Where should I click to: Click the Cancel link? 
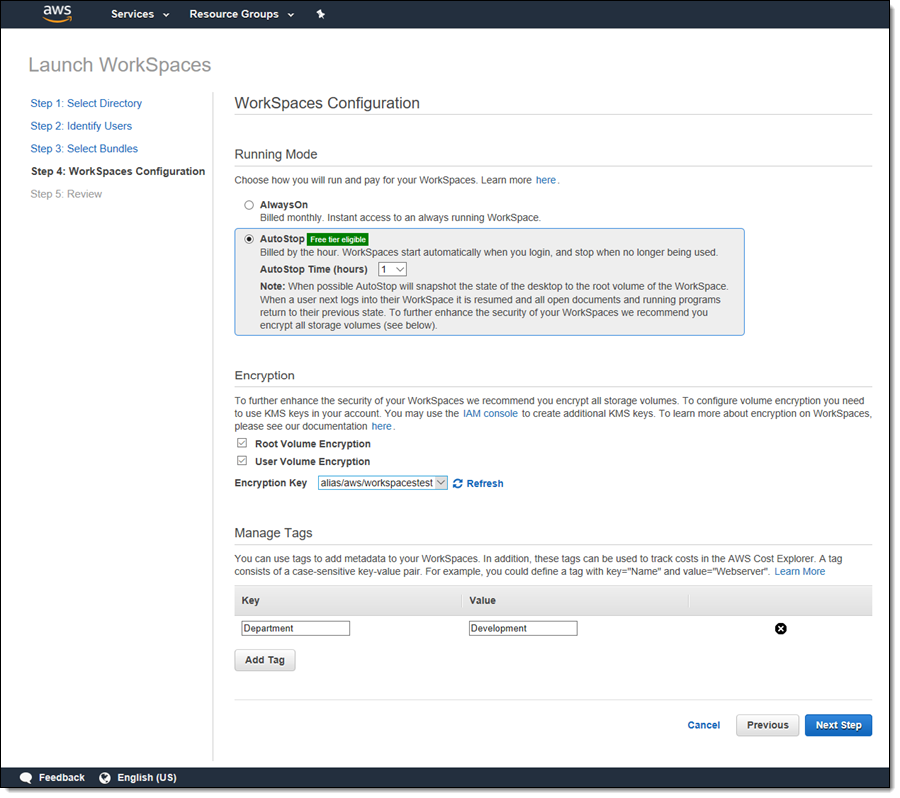pyautogui.click(x=704, y=725)
